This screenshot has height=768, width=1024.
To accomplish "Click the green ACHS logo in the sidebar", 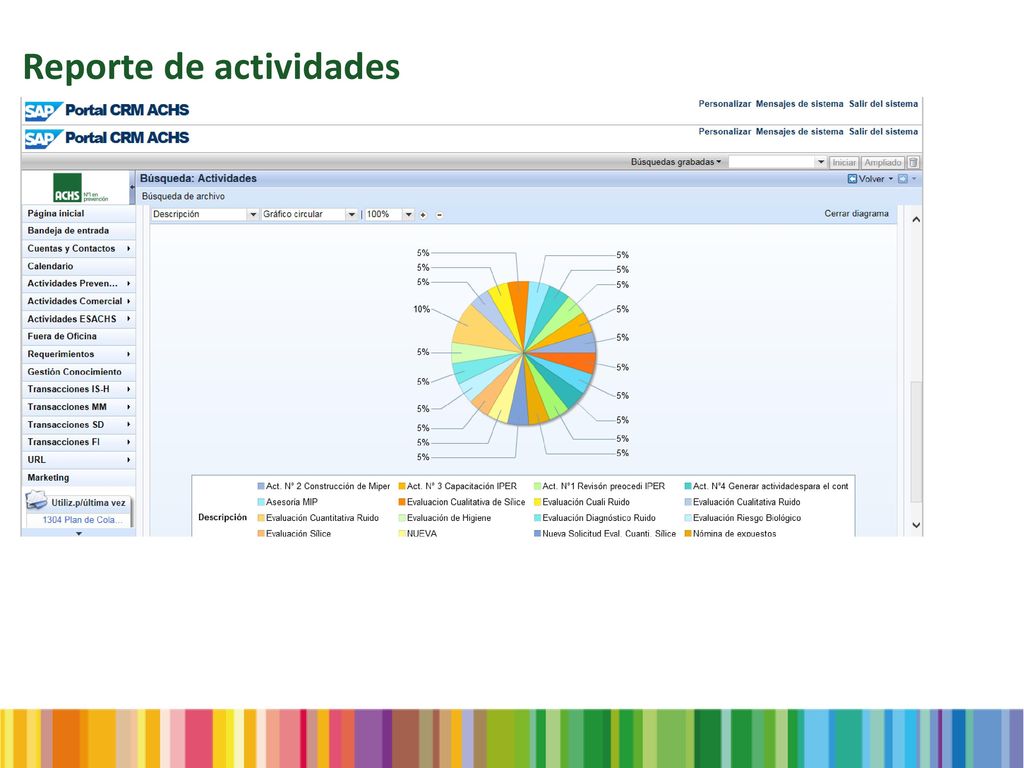I will [x=67, y=188].
